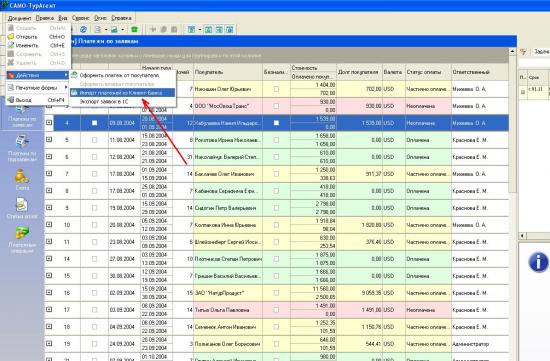Choose 'Экспорт заявок в 1С' submenu item

click(122, 101)
